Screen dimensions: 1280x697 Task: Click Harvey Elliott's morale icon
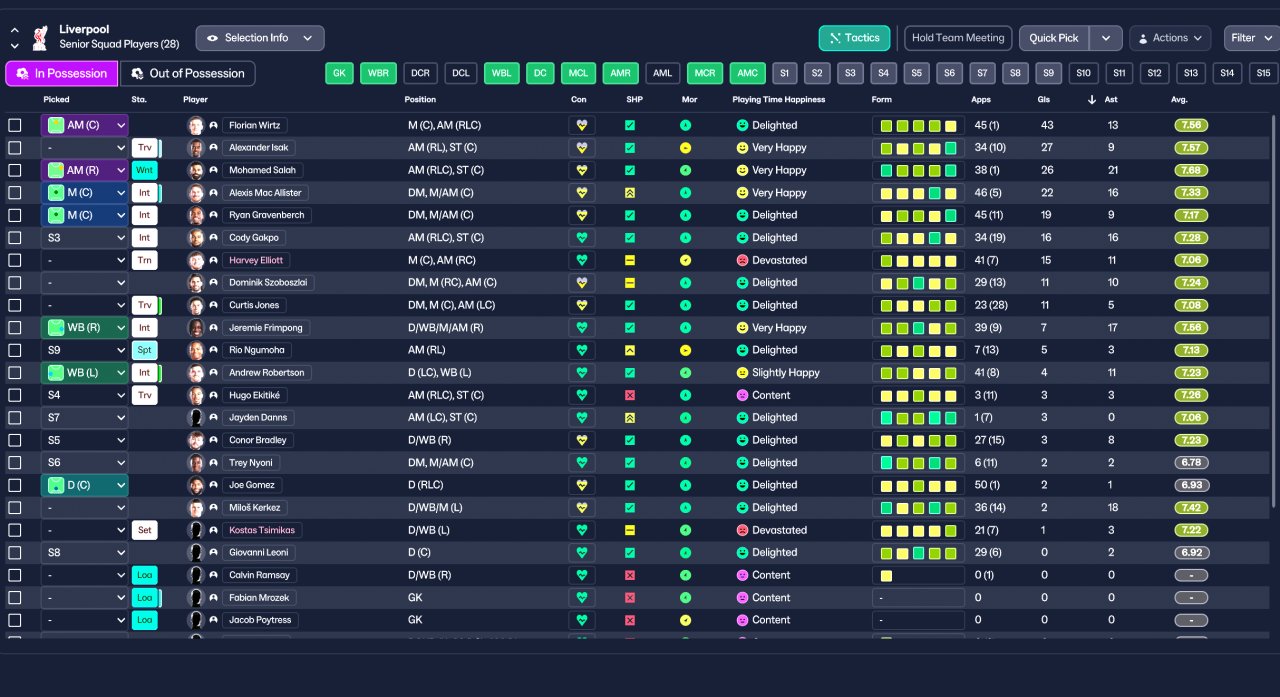[685, 261]
